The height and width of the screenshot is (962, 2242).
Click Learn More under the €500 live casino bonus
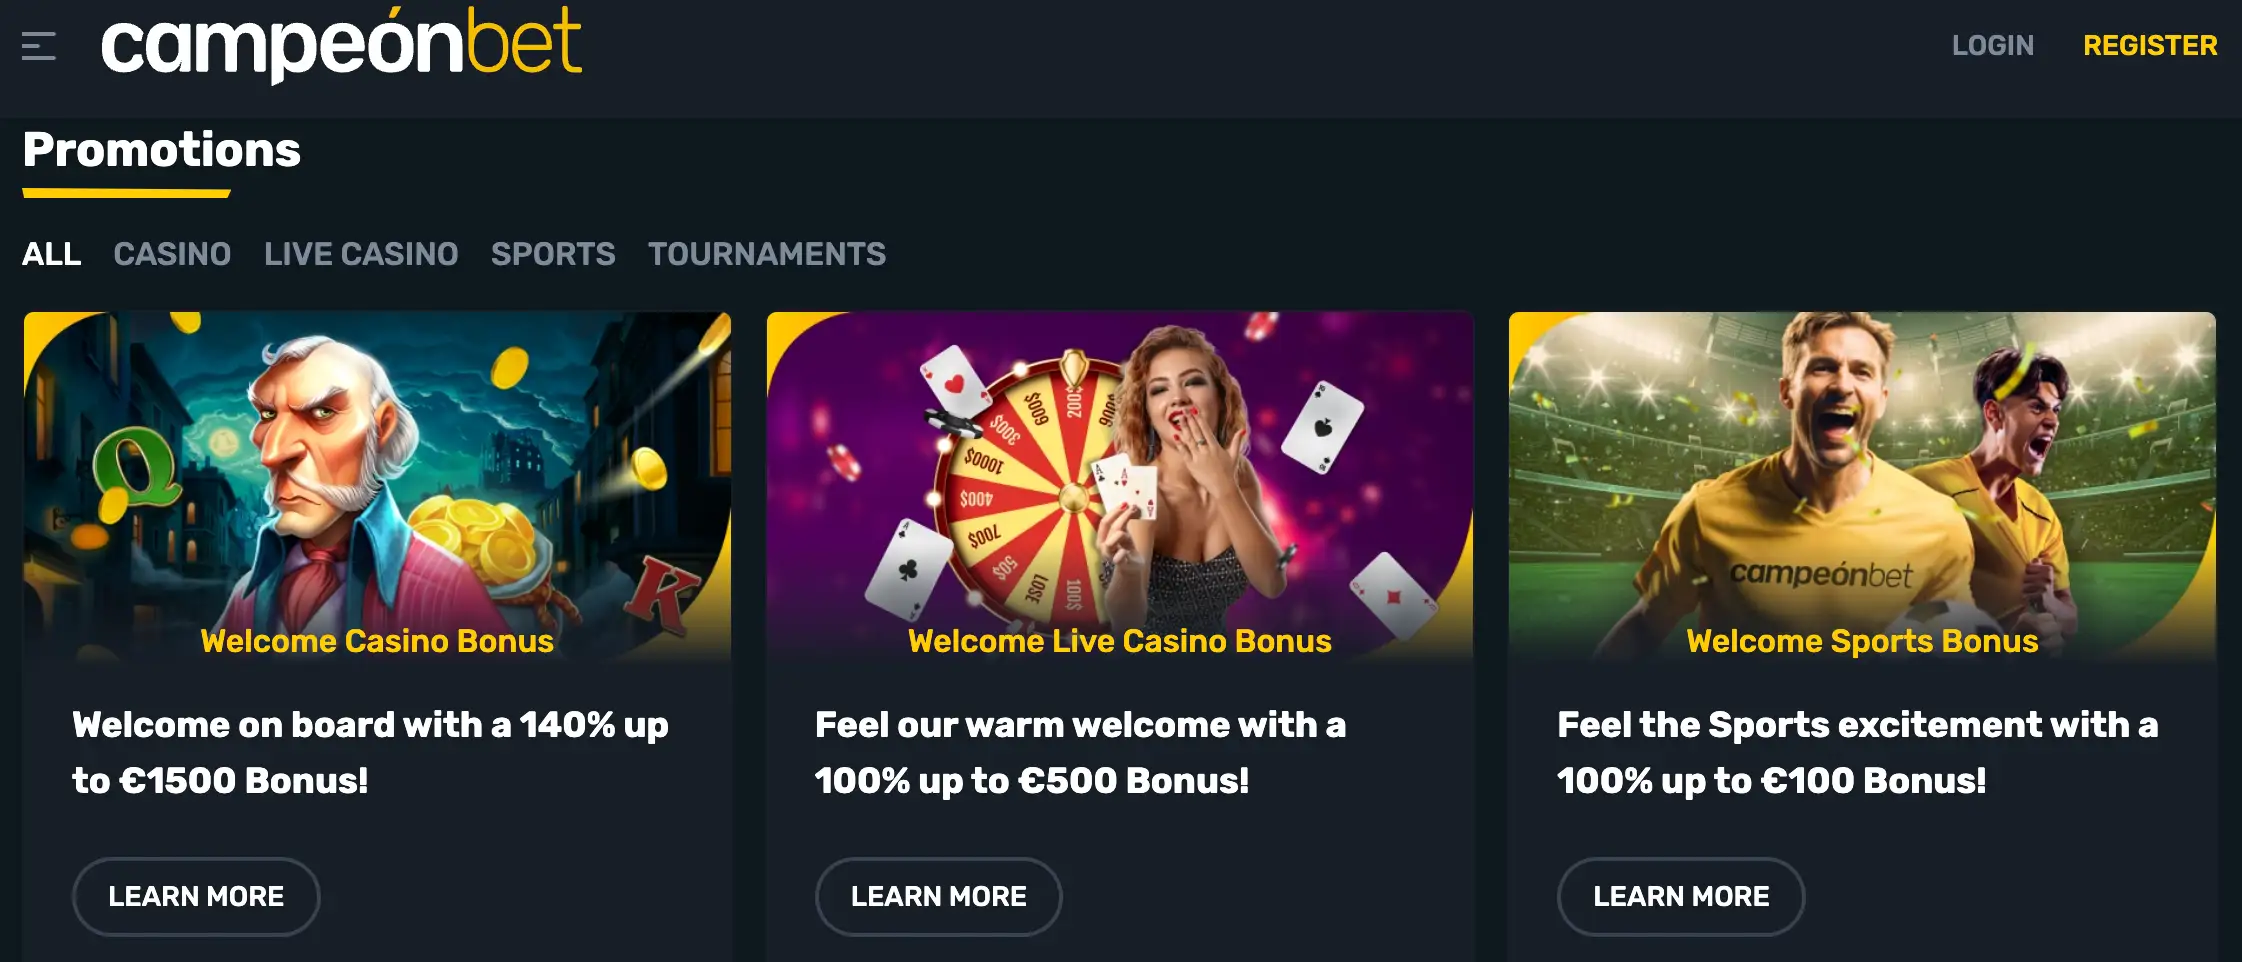click(x=938, y=896)
